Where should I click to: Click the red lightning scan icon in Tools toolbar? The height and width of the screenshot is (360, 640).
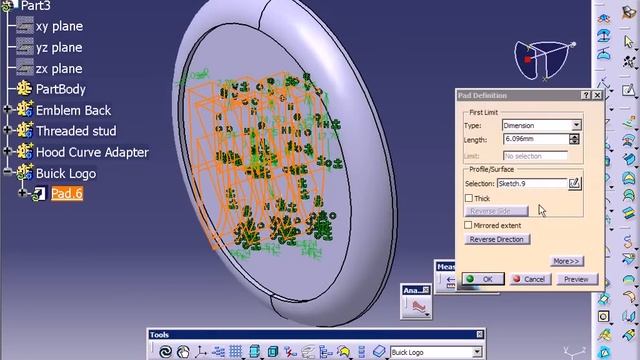[x=290, y=351]
